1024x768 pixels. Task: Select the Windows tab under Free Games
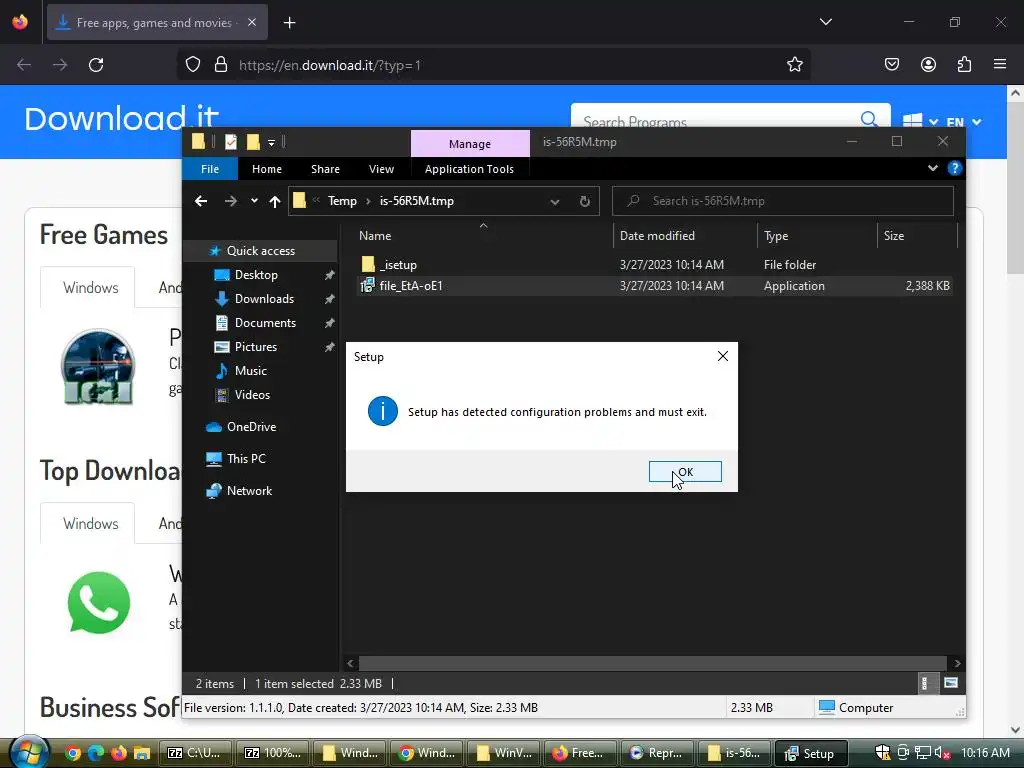point(90,287)
